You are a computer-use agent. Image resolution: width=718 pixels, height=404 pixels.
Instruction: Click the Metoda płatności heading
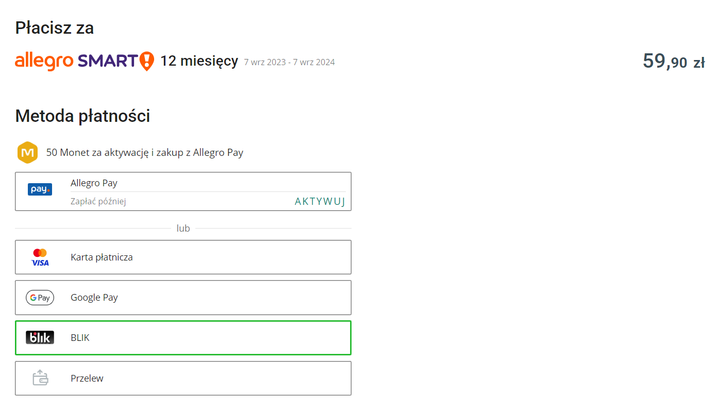[82, 116]
